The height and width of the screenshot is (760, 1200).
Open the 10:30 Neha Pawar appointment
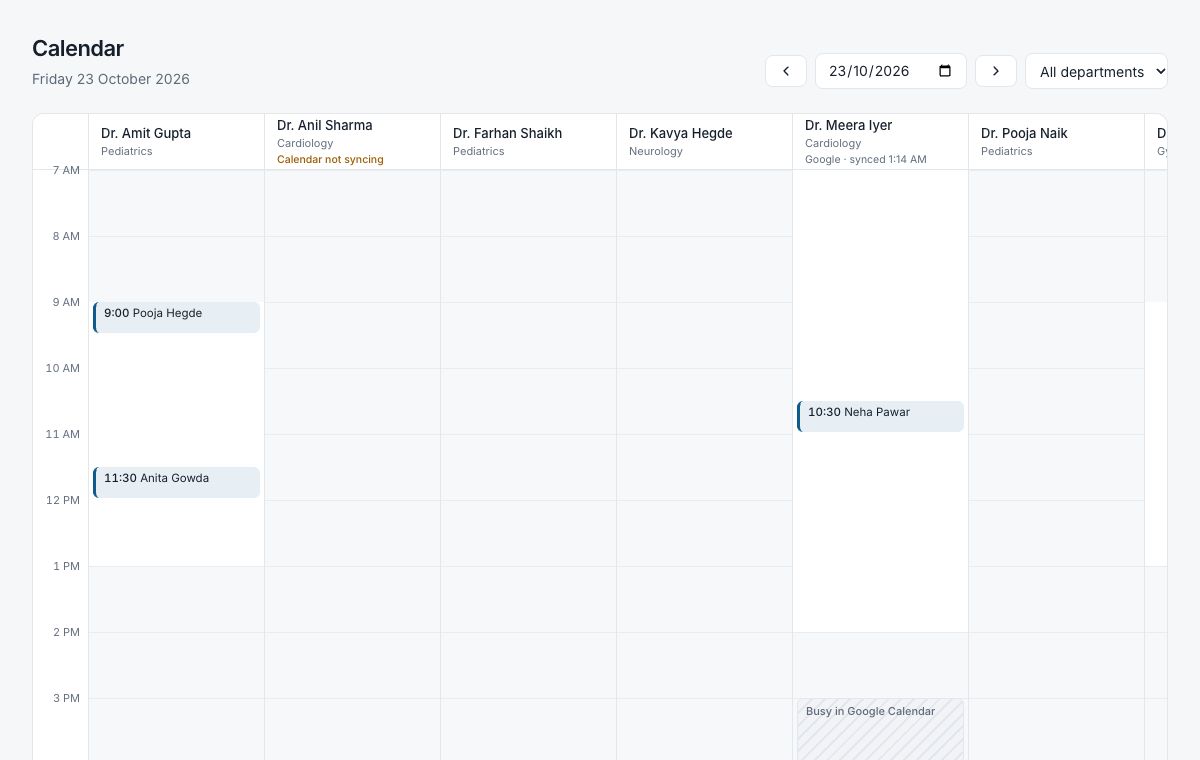click(x=880, y=417)
